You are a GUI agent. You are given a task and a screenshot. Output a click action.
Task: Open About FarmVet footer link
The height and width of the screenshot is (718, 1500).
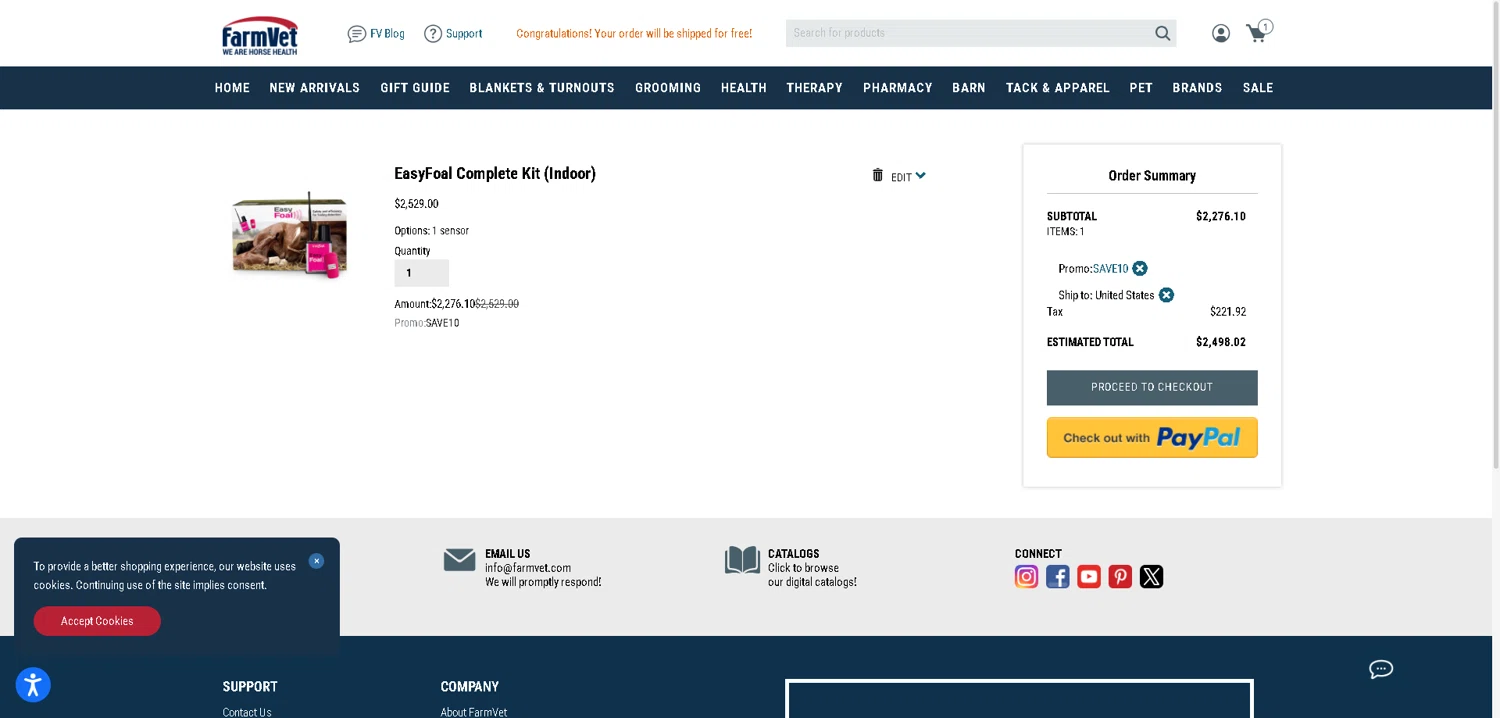pos(474,712)
